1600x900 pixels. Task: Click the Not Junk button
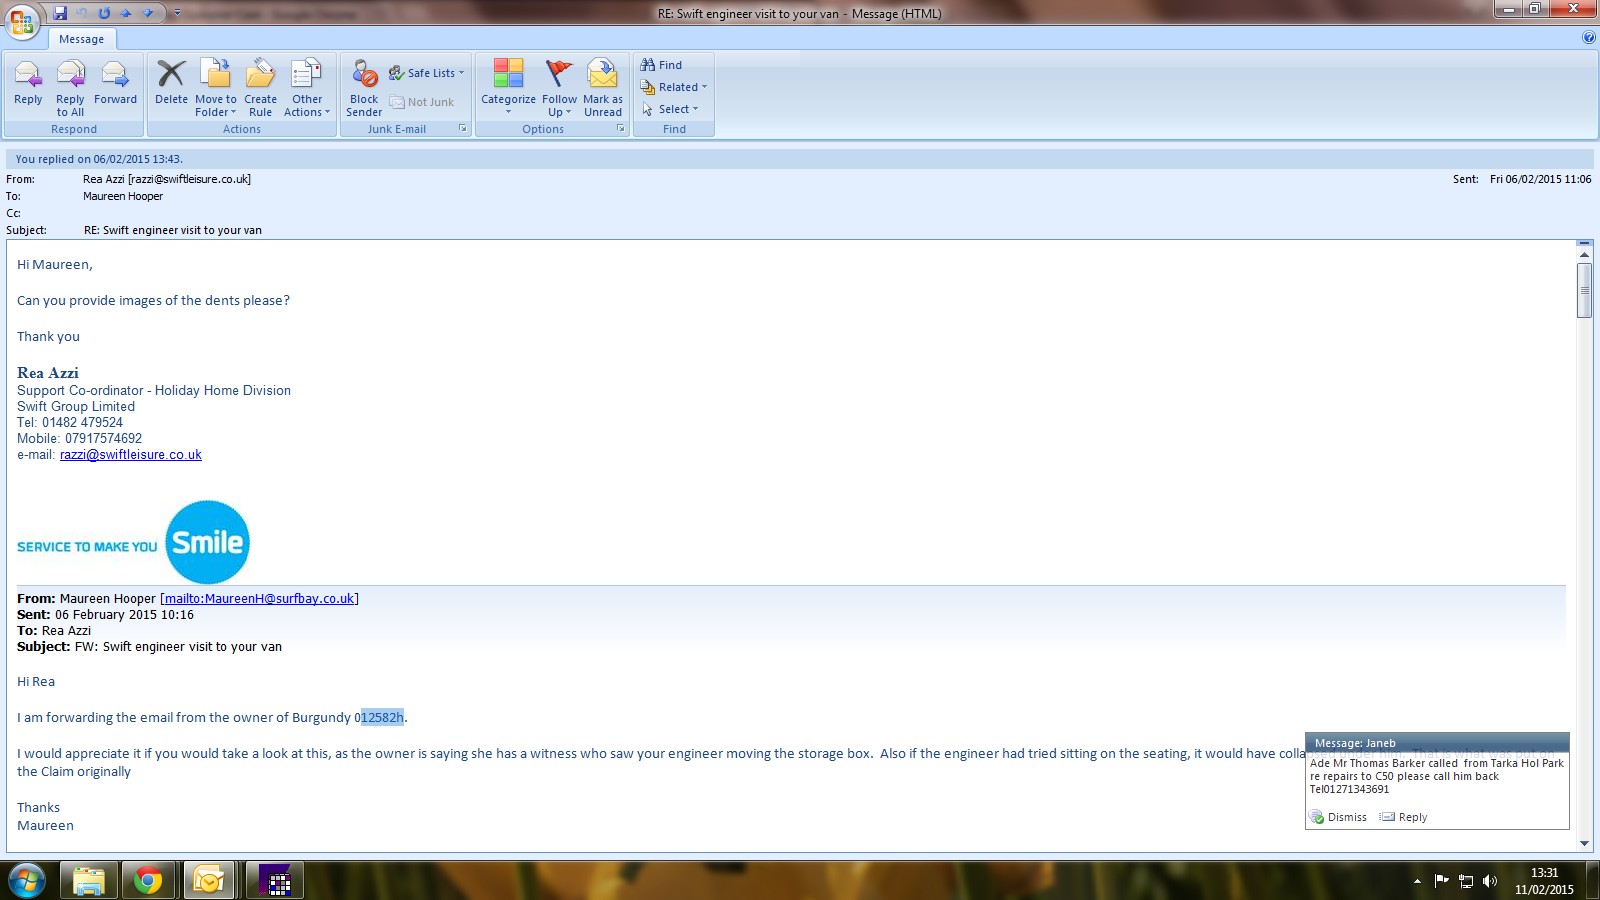422,102
